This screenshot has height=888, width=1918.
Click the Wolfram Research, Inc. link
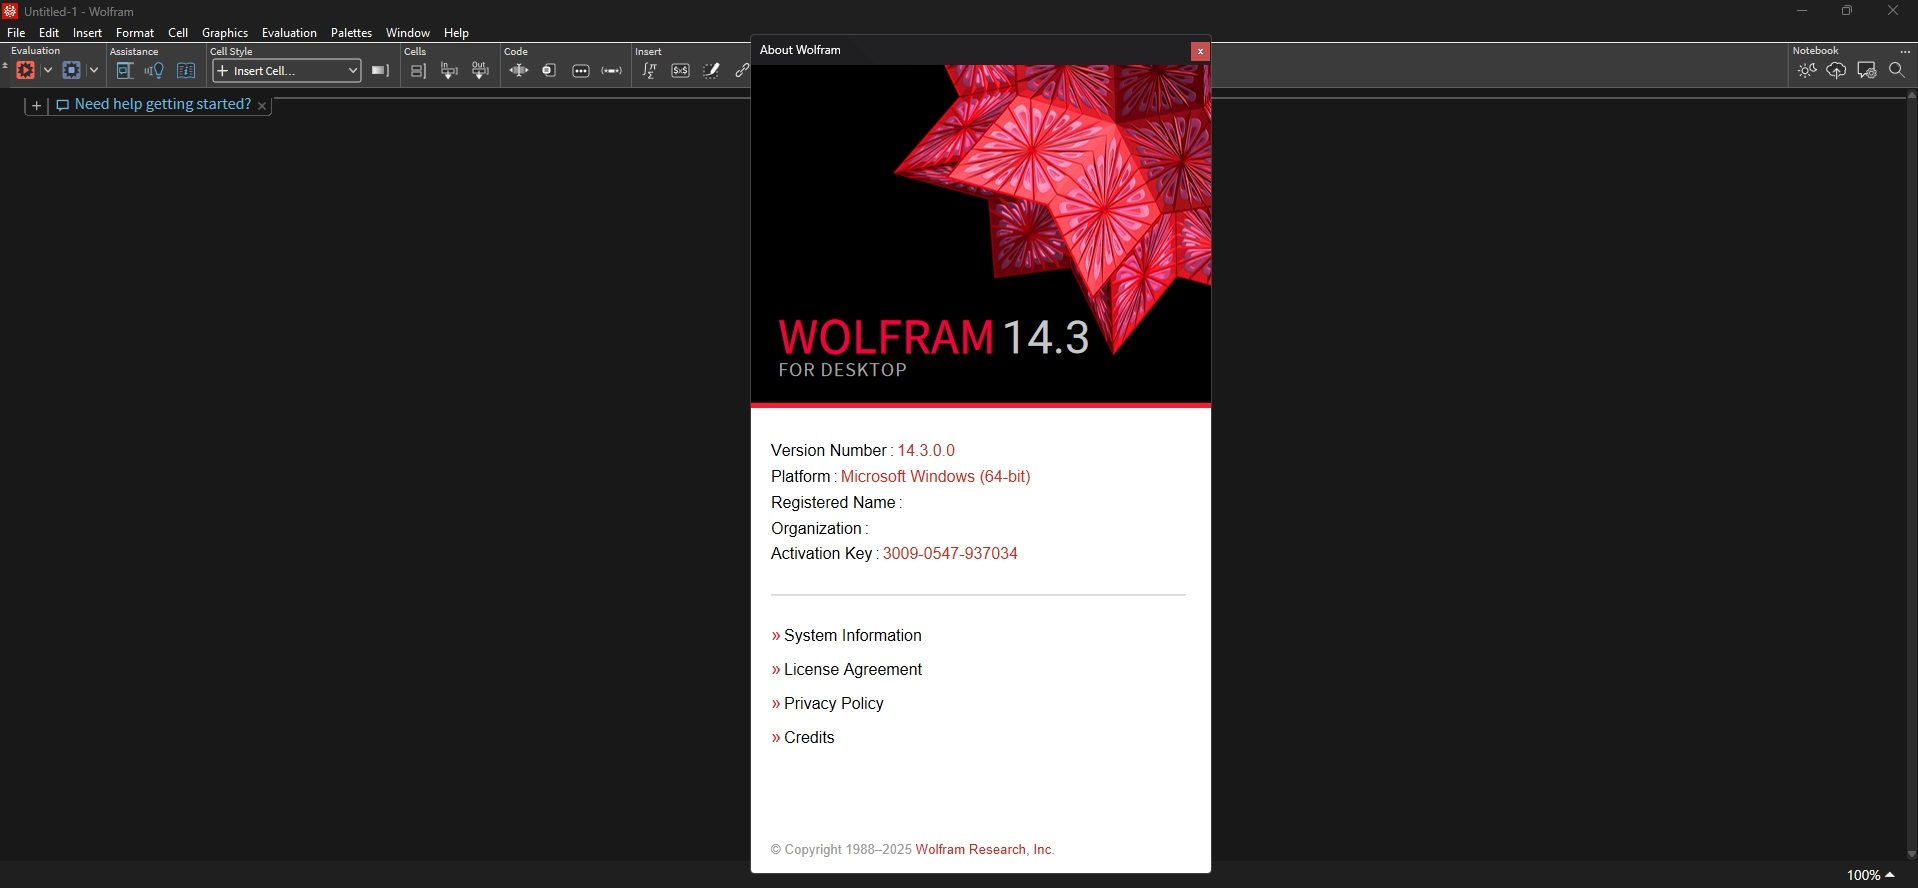(x=985, y=850)
